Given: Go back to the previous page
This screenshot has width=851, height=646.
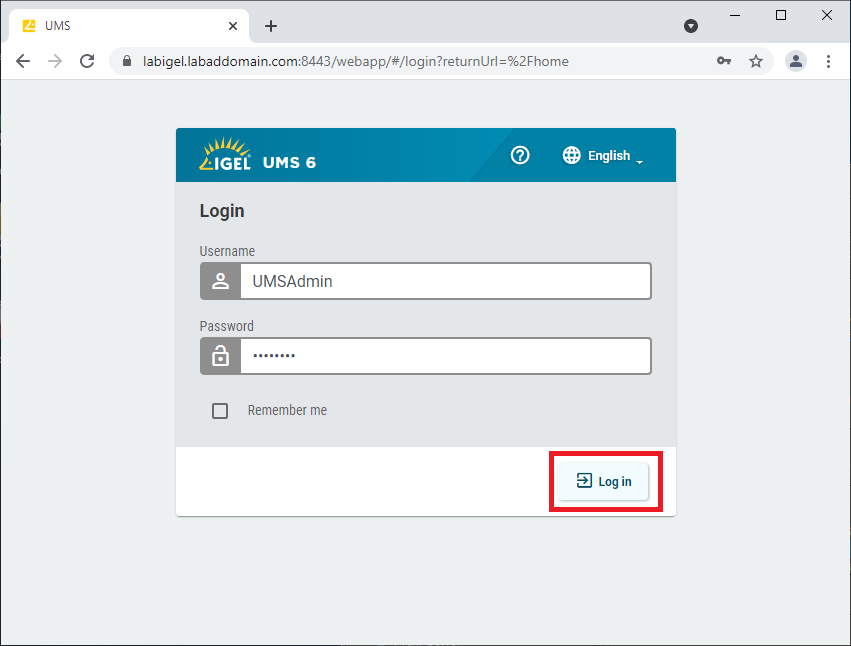Looking at the screenshot, I should tap(23, 61).
